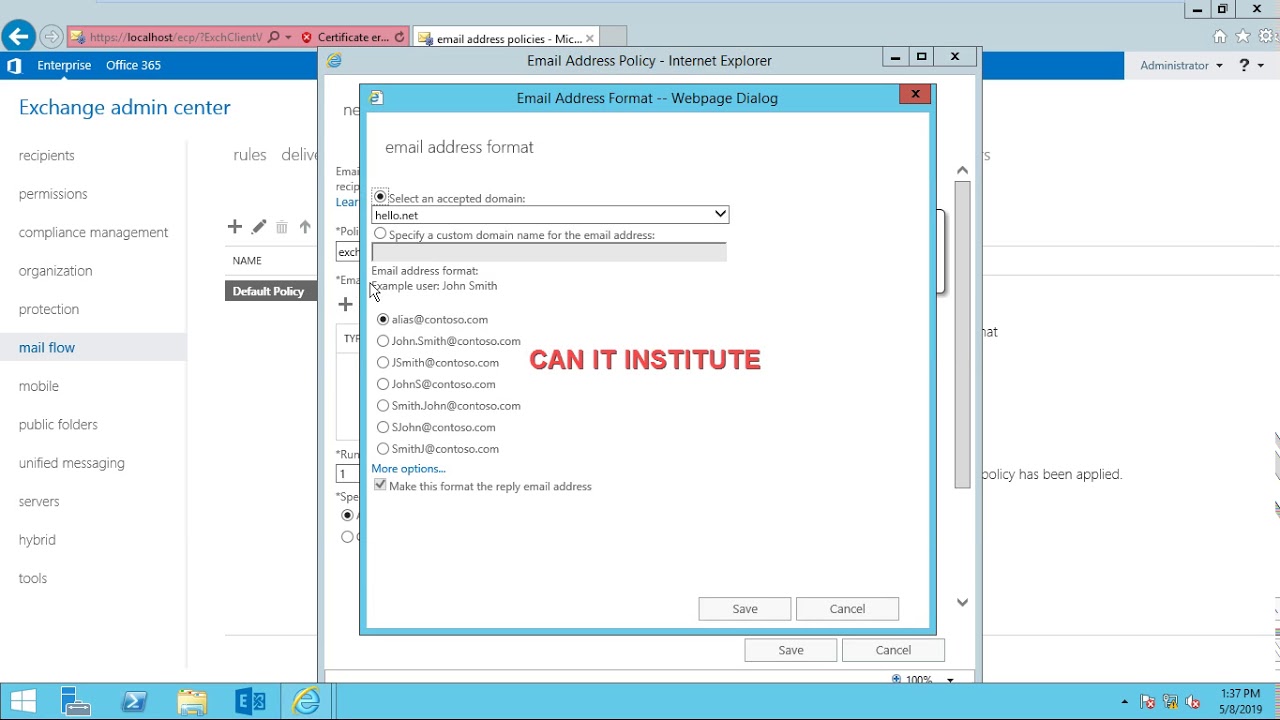Click the browser favorites star icon
This screenshot has height=720, width=1280.
1243,37
